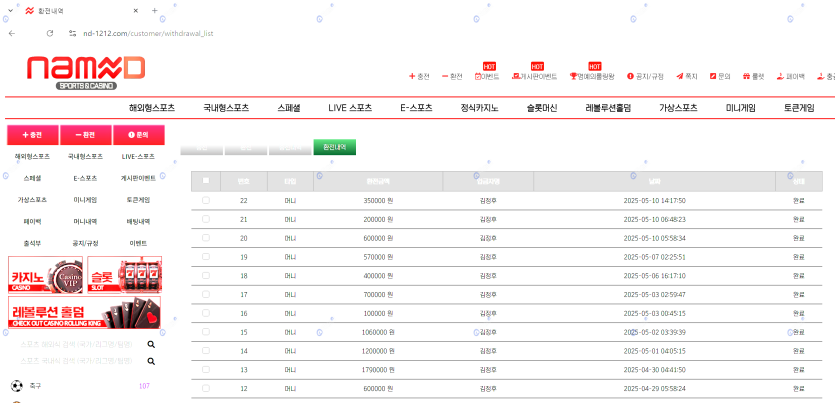Select the soccer ball 축구 category
835x403 pixels.
coord(17,385)
